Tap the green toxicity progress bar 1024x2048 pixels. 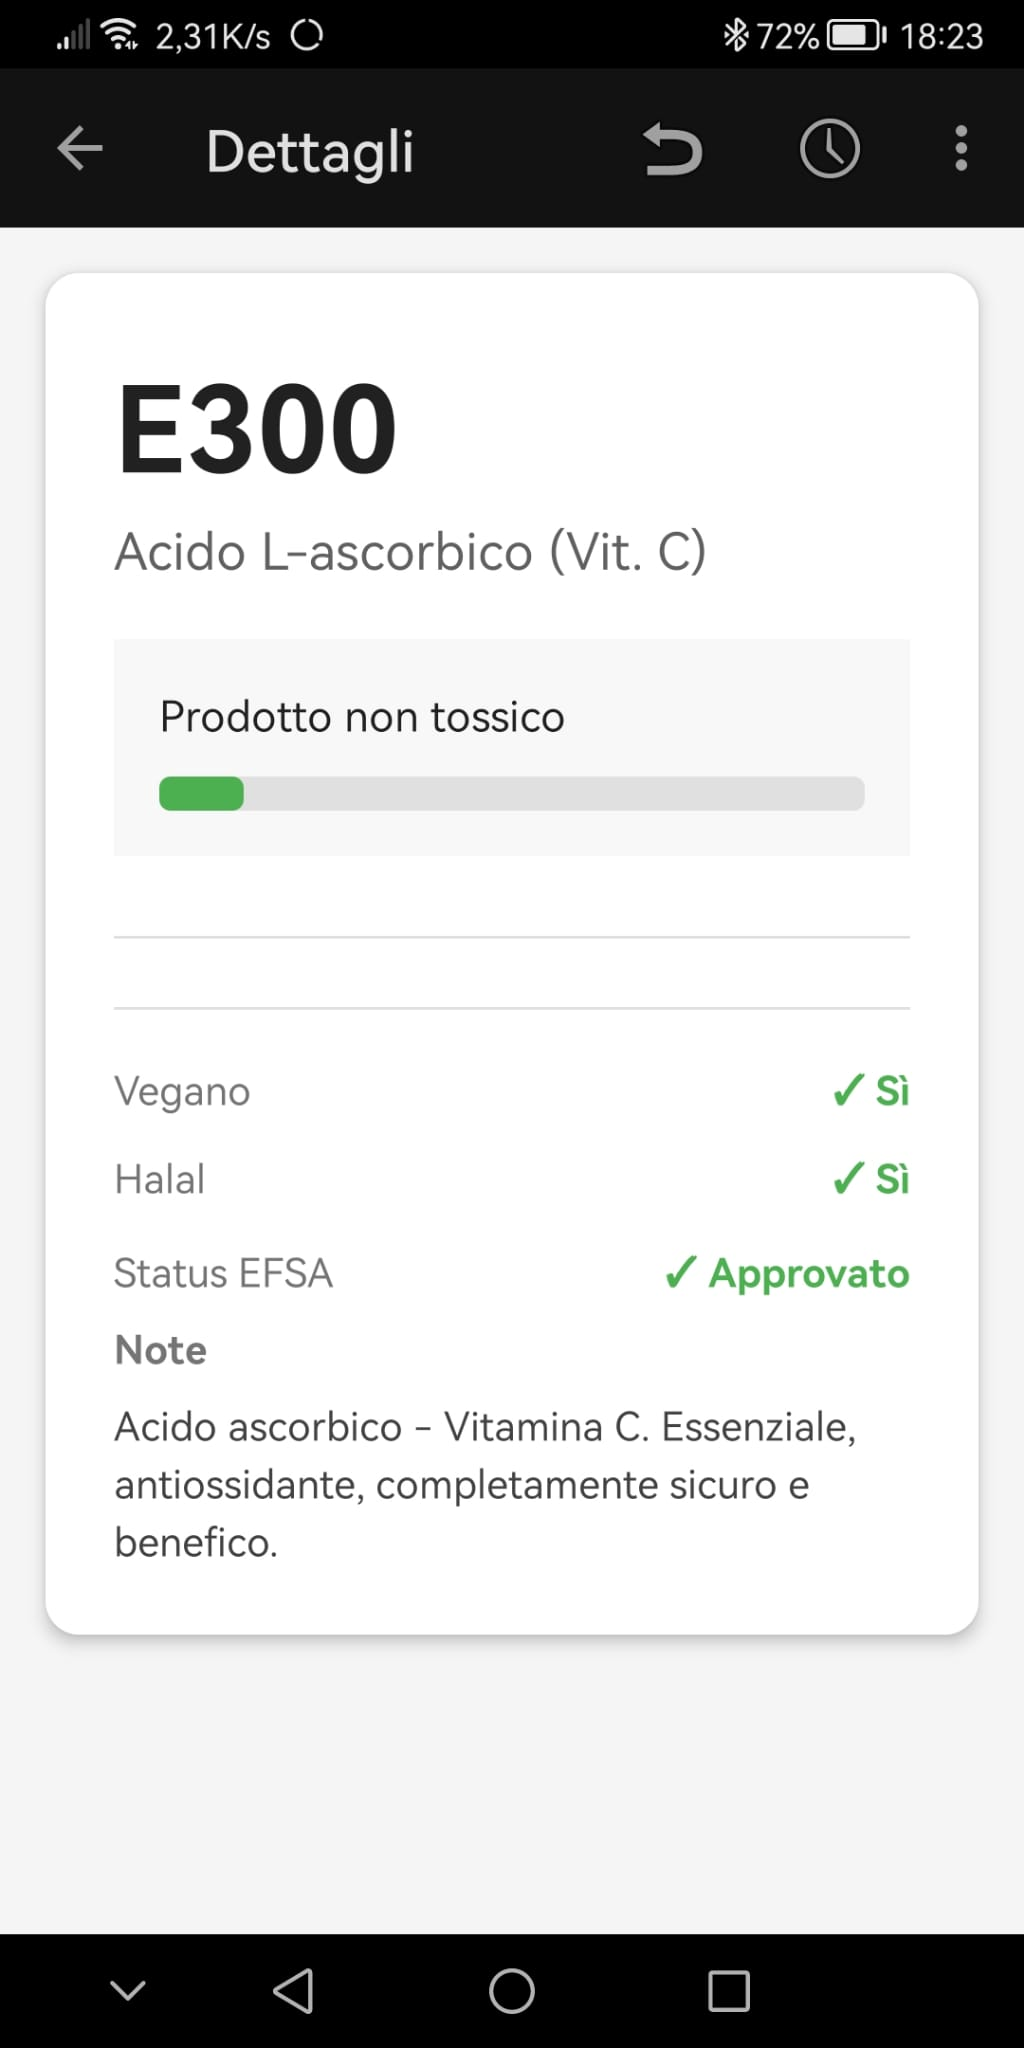(202, 793)
